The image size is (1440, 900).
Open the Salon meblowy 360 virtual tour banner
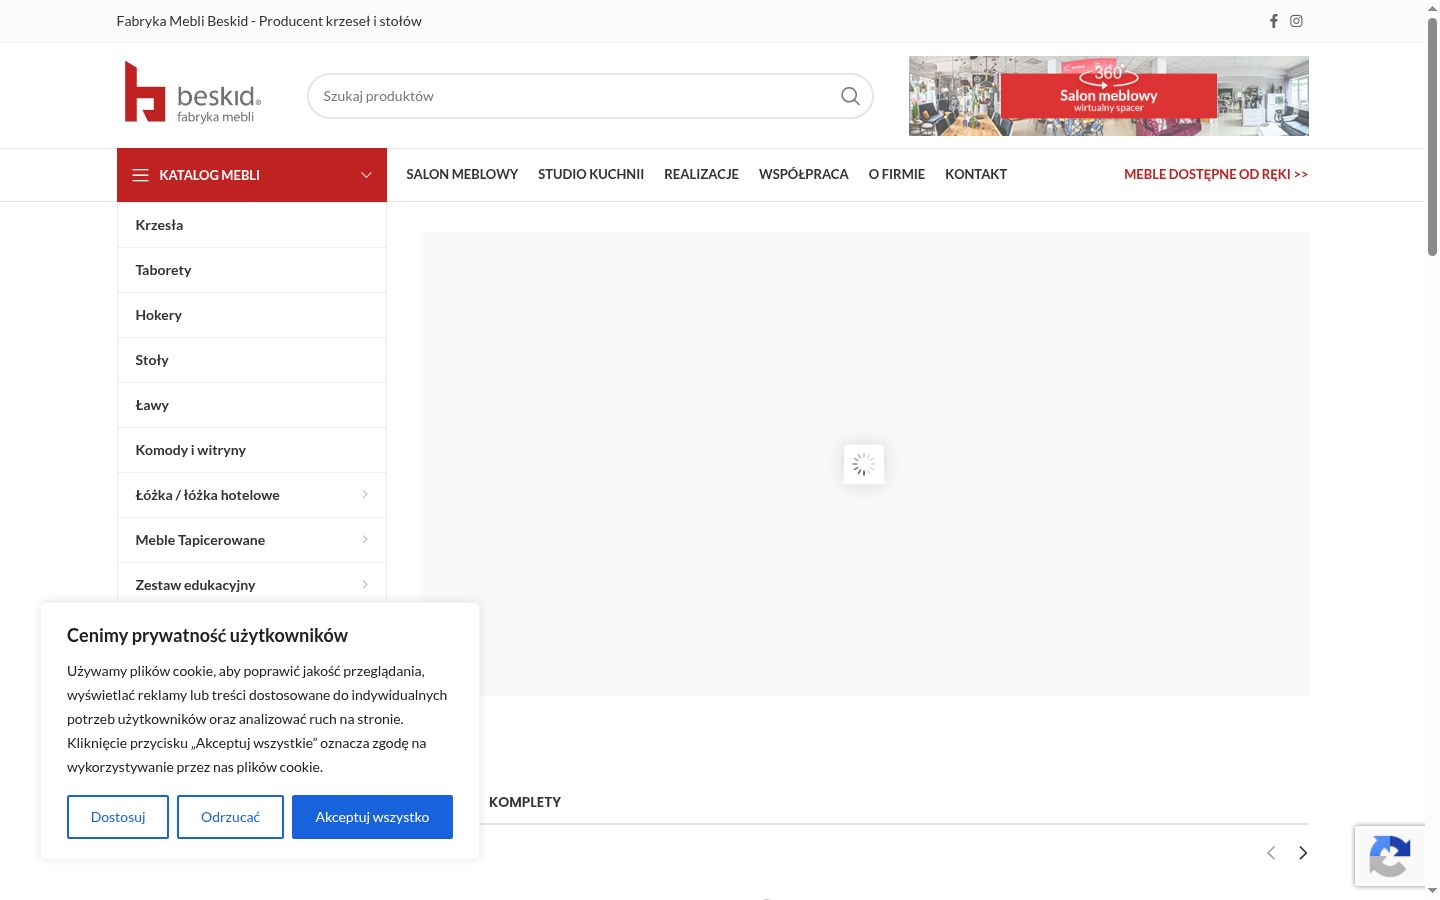tap(1109, 96)
